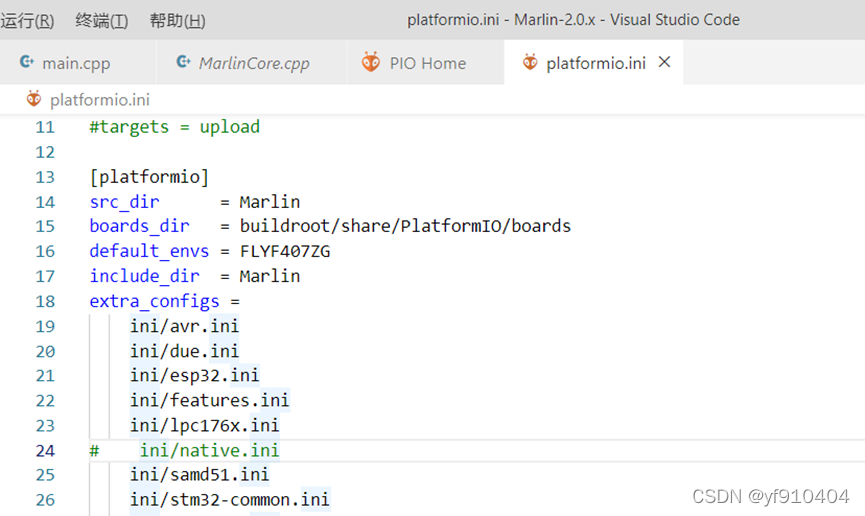Switch to the PIO Home tab
Viewport: 865px width, 516px height.
click(428, 63)
